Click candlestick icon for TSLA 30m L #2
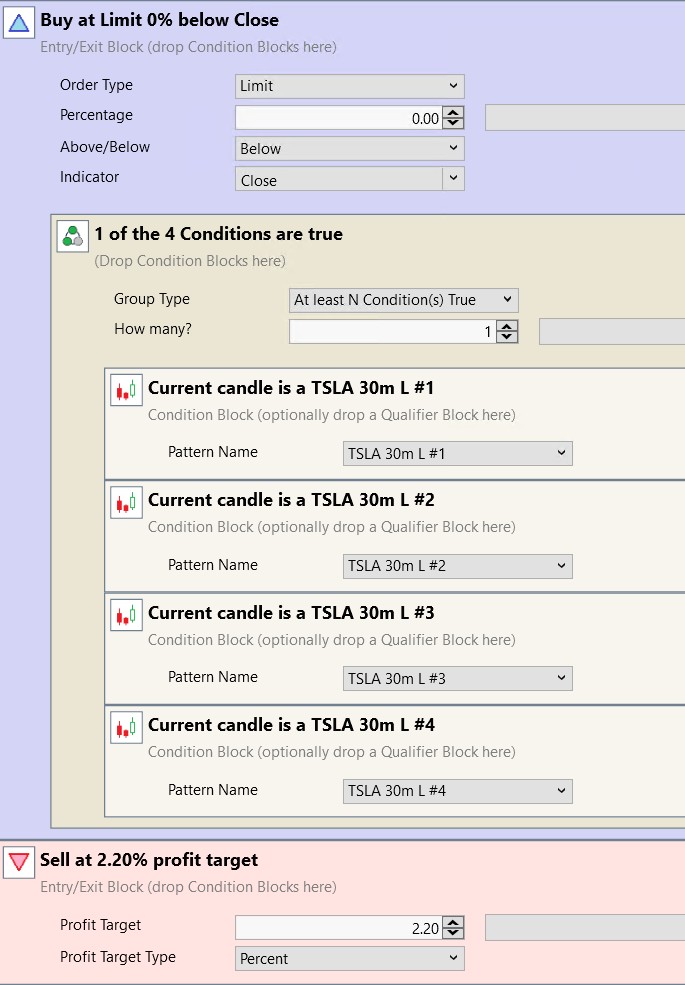 [125, 502]
